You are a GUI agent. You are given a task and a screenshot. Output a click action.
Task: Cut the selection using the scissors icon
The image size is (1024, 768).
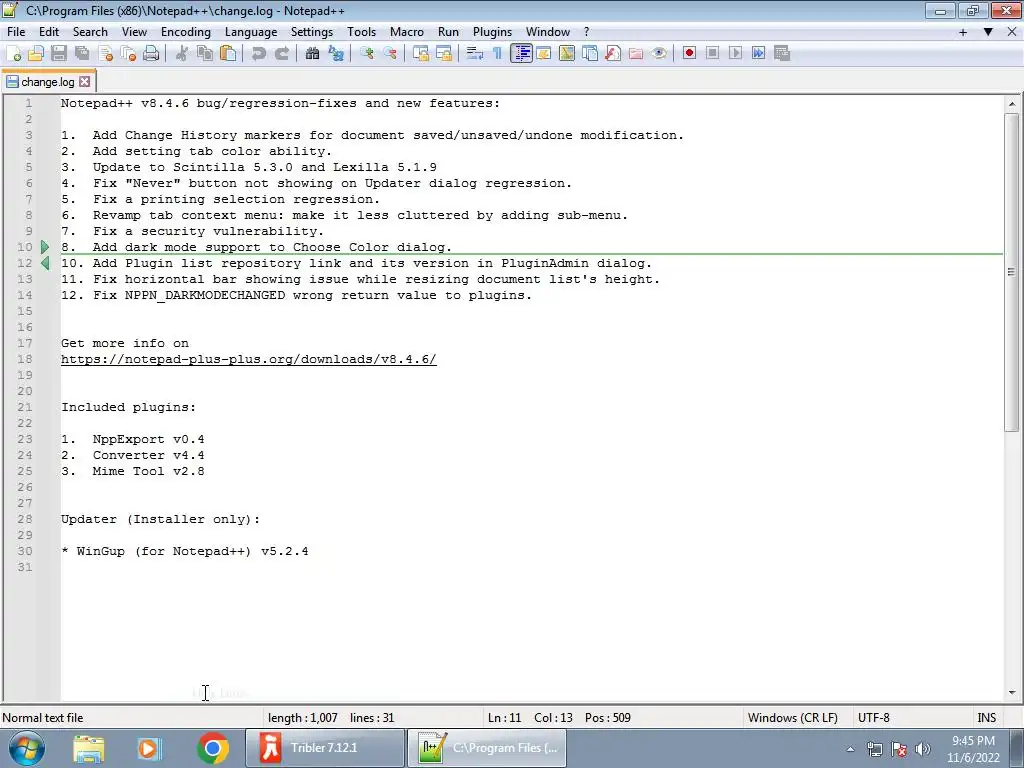[182, 54]
